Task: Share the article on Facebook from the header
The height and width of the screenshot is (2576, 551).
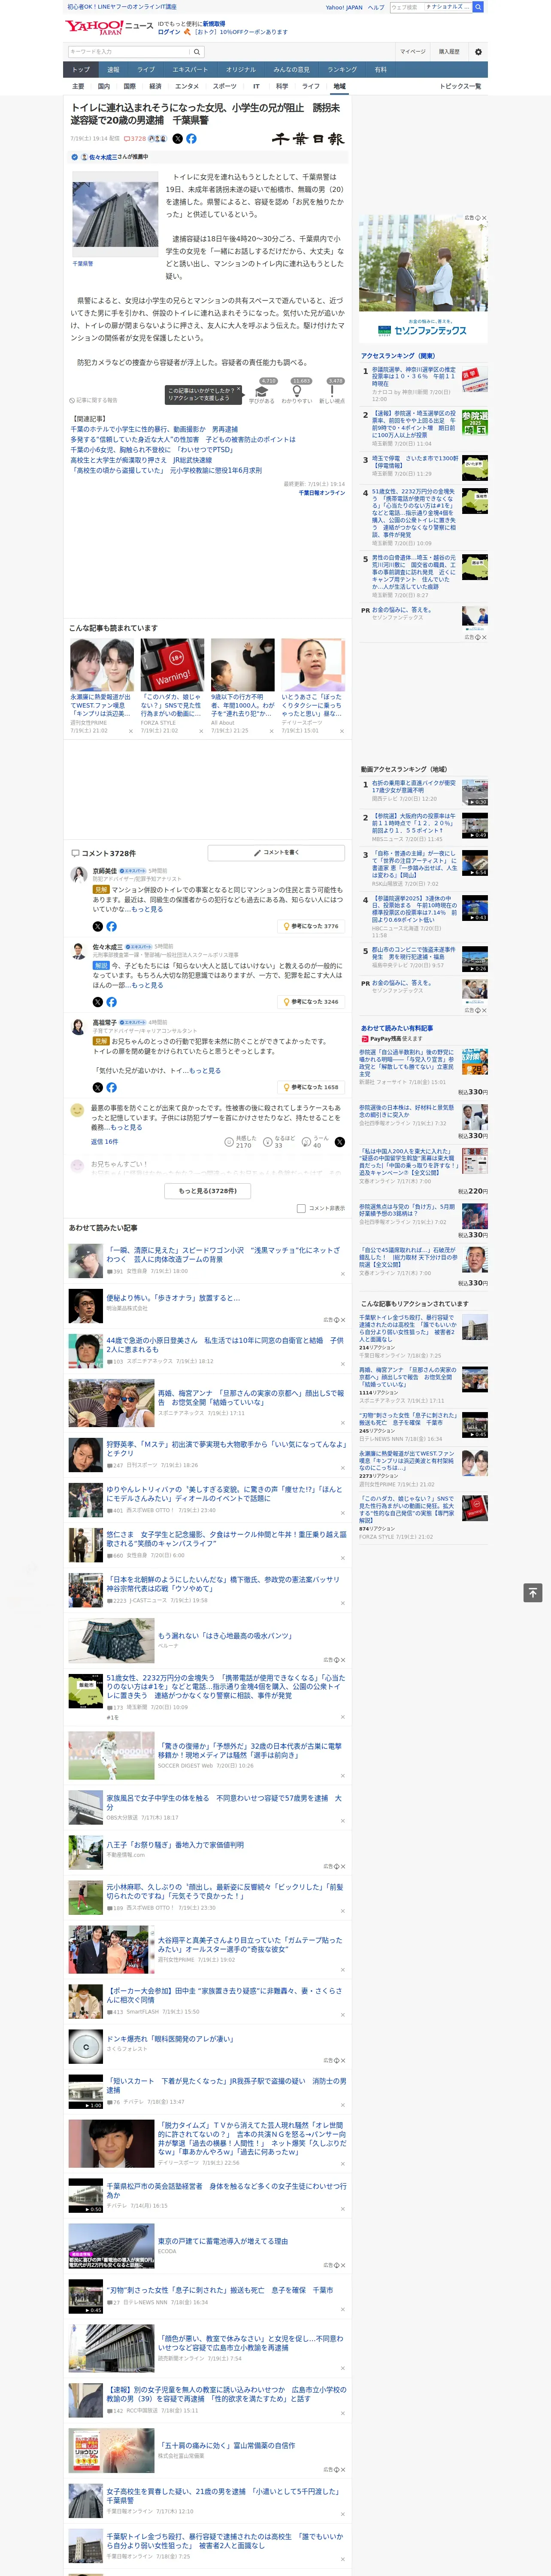Action: pyautogui.click(x=191, y=139)
